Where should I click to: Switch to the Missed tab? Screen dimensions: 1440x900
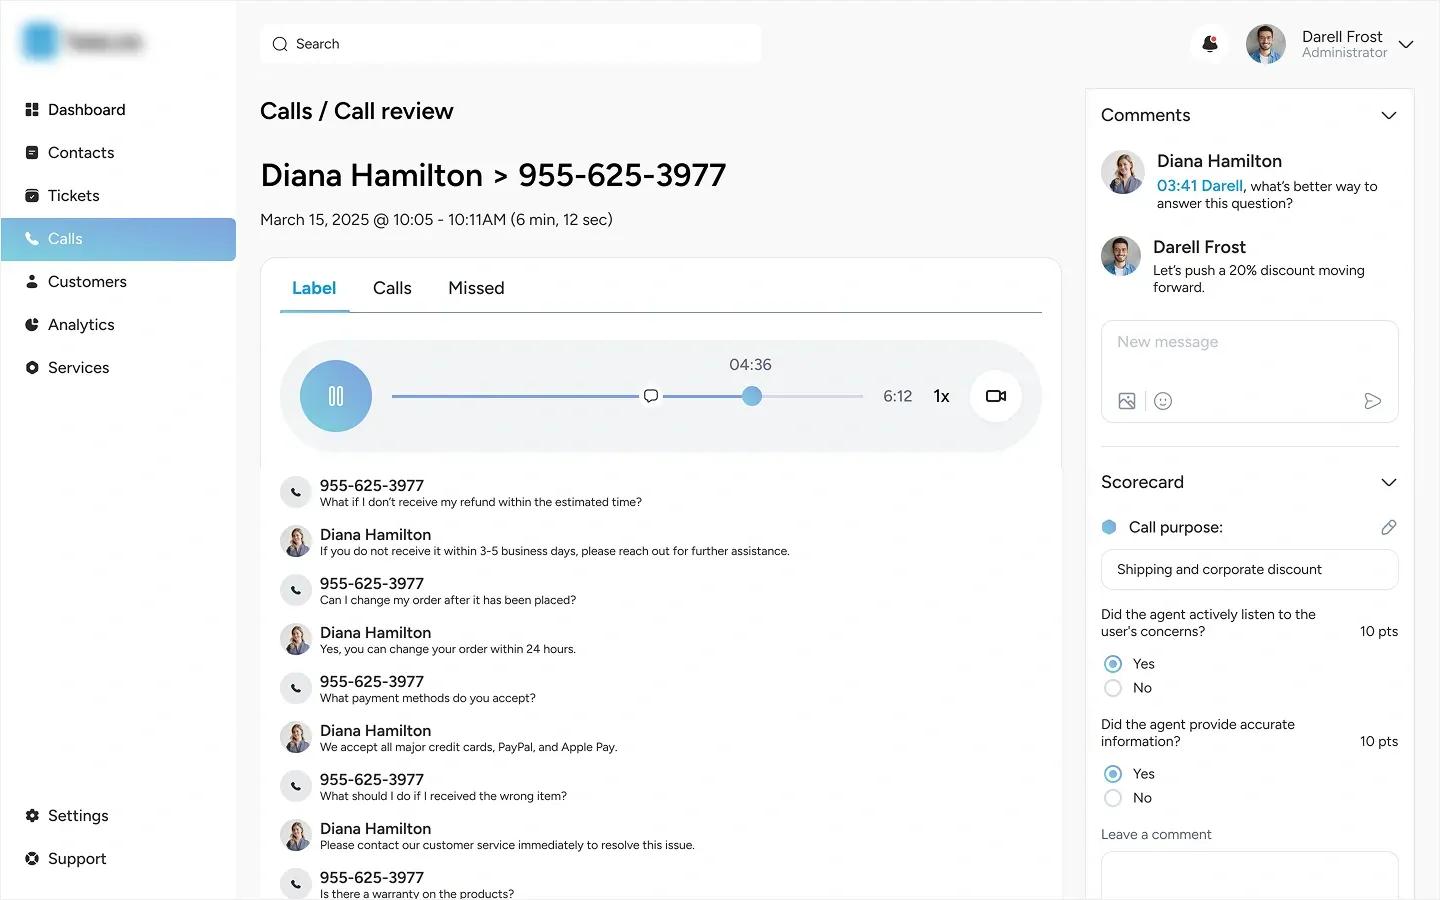[x=475, y=288]
